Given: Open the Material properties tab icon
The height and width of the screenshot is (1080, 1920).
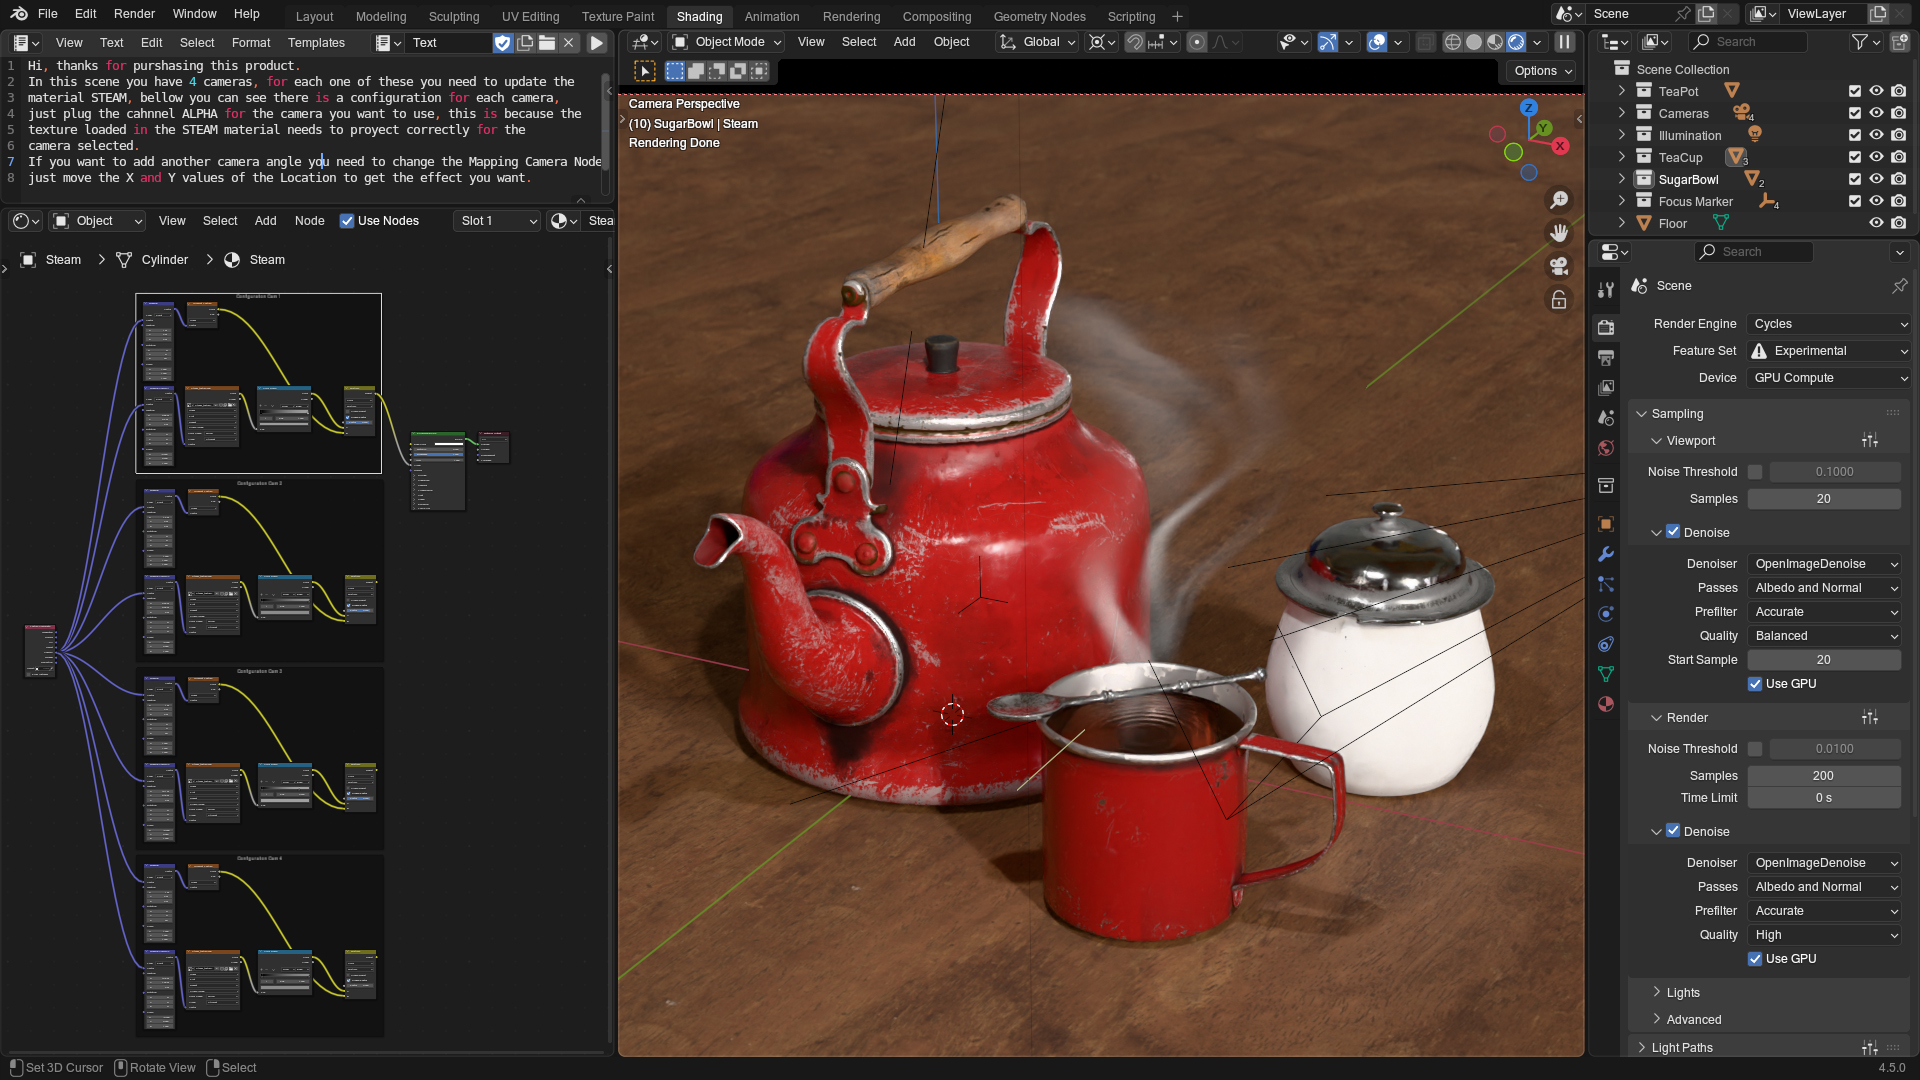Looking at the screenshot, I should [1606, 704].
